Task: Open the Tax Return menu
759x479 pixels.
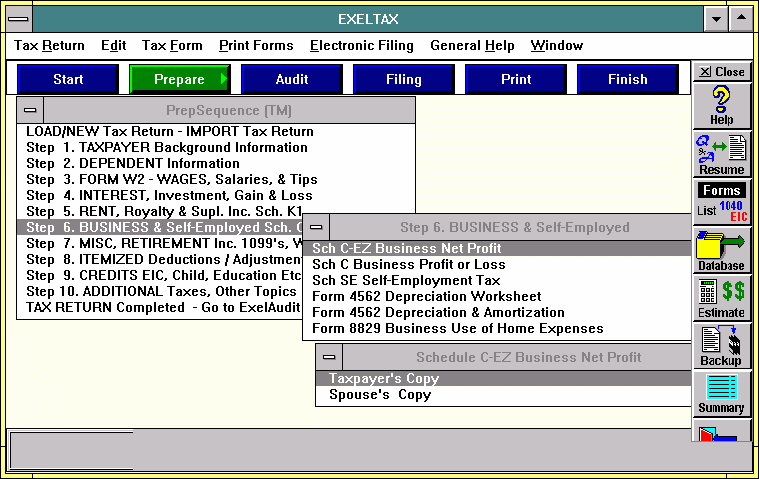Action: 49,46
